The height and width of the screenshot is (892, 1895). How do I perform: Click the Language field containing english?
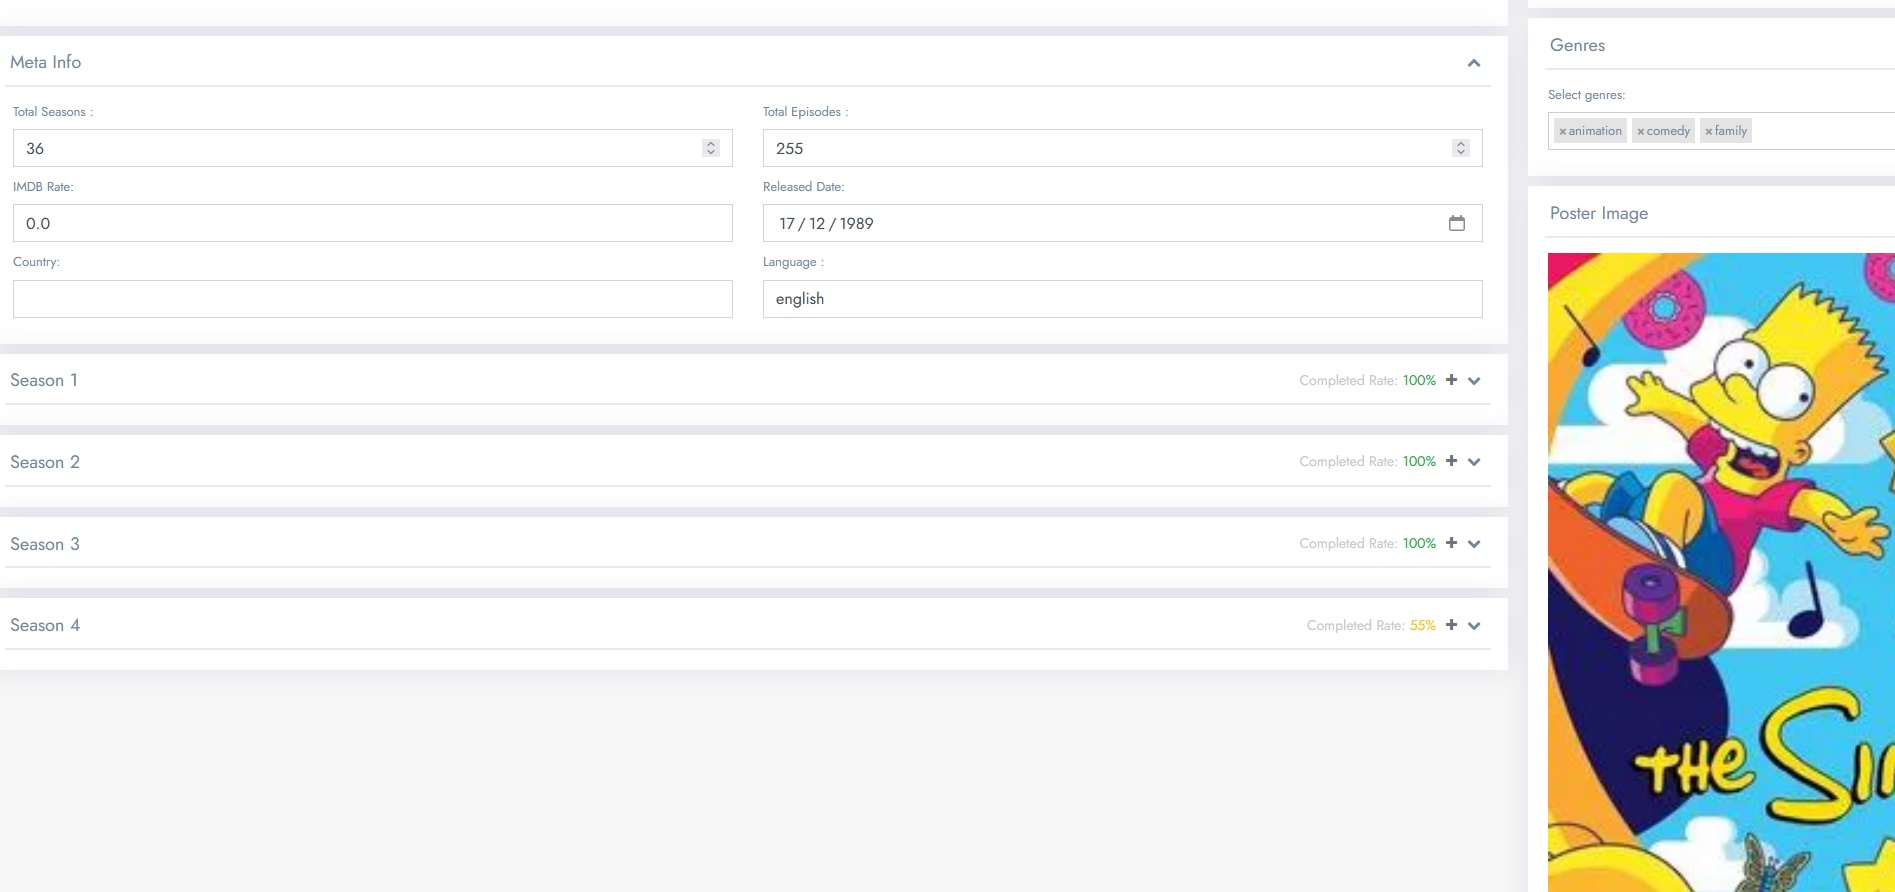click(x=1122, y=299)
